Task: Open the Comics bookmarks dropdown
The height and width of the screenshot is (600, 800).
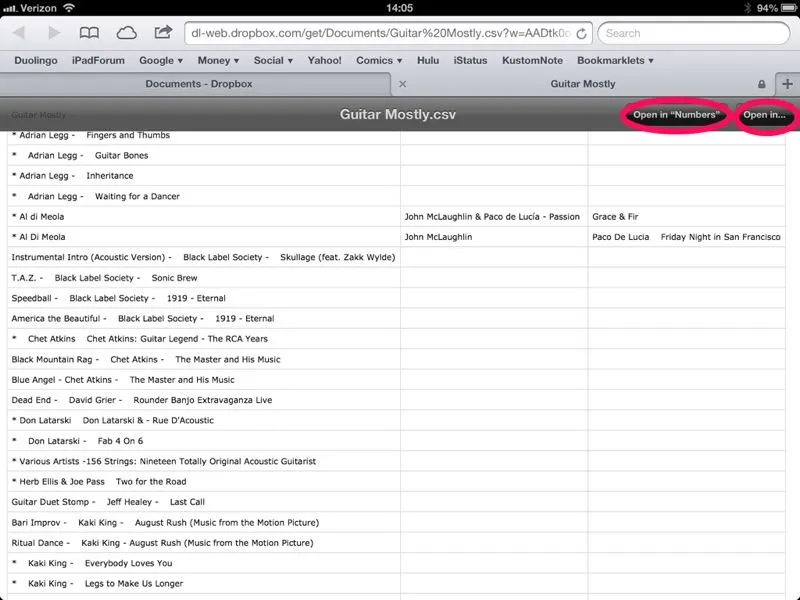Action: tap(380, 60)
